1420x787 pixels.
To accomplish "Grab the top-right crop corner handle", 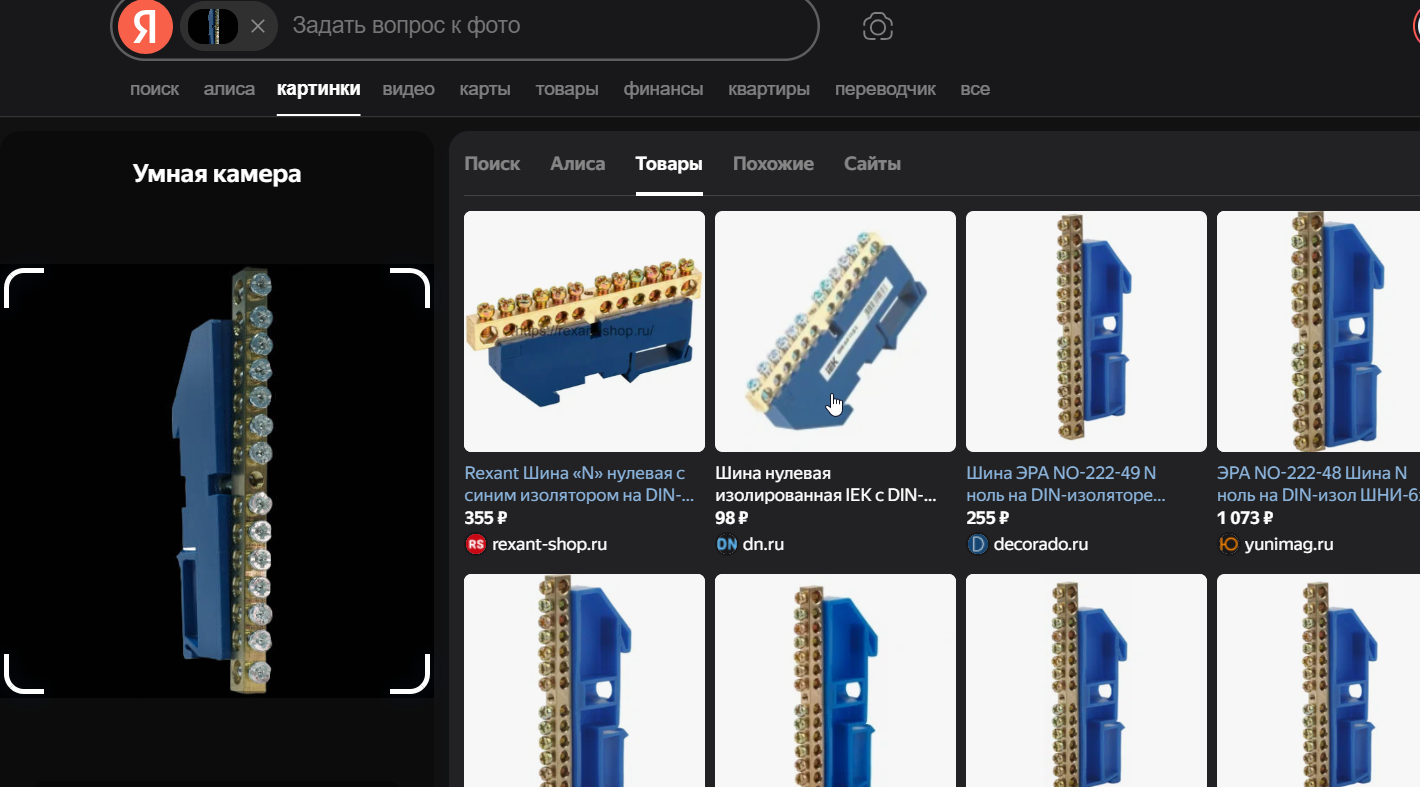I will (410, 287).
